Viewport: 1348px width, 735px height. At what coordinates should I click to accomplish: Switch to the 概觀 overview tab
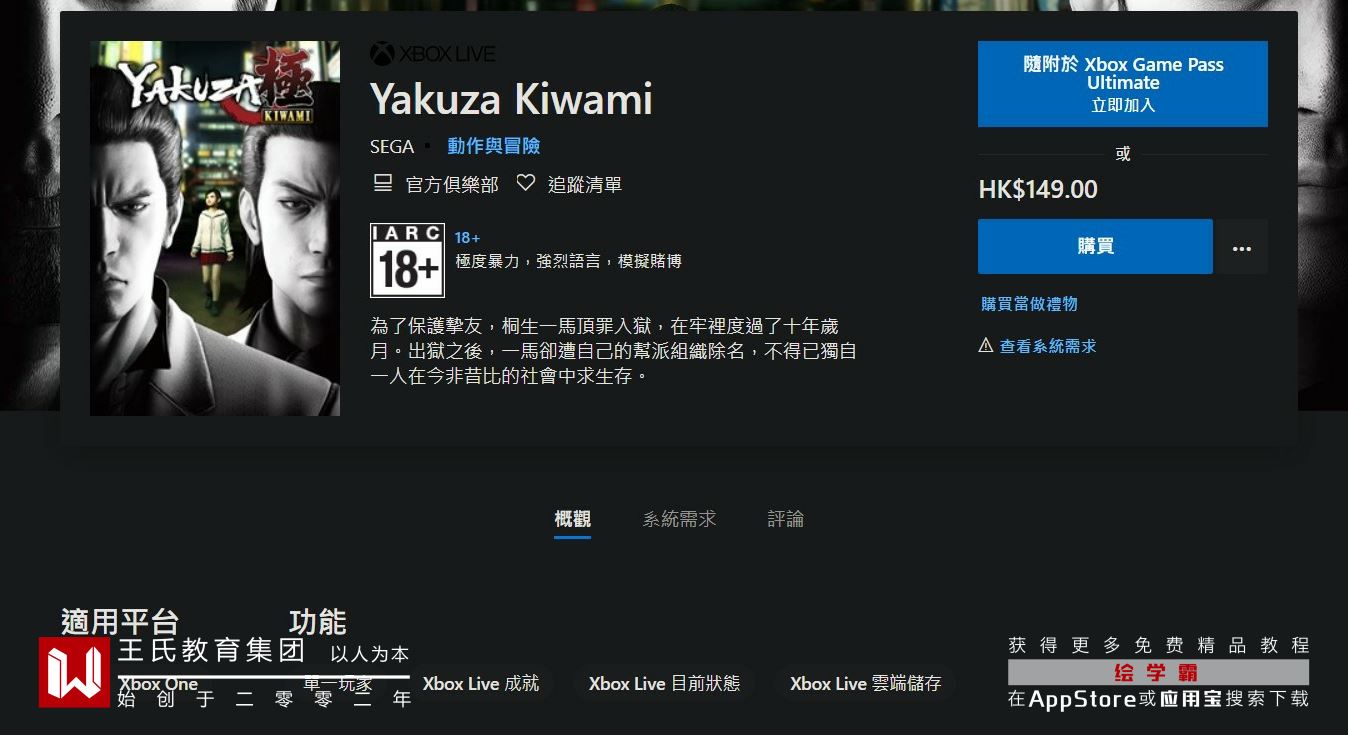(573, 519)
